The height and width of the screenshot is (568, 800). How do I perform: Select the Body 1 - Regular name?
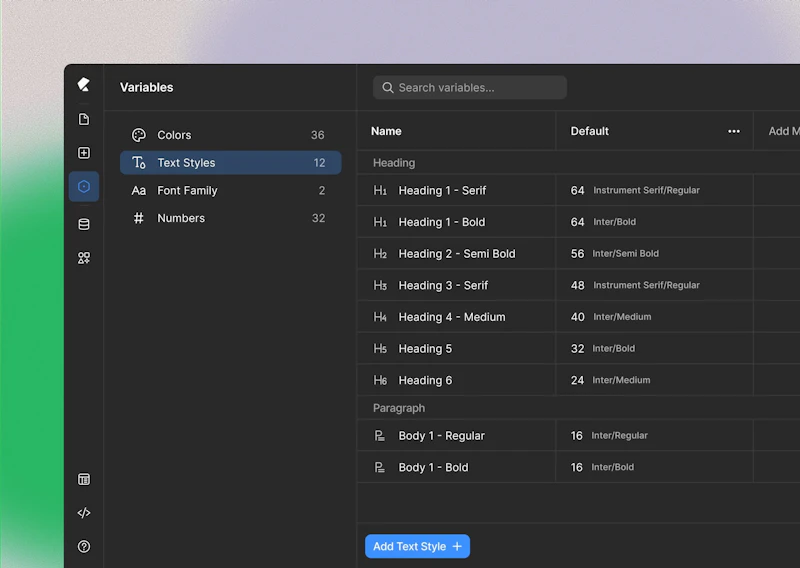(x=441, y=436)
